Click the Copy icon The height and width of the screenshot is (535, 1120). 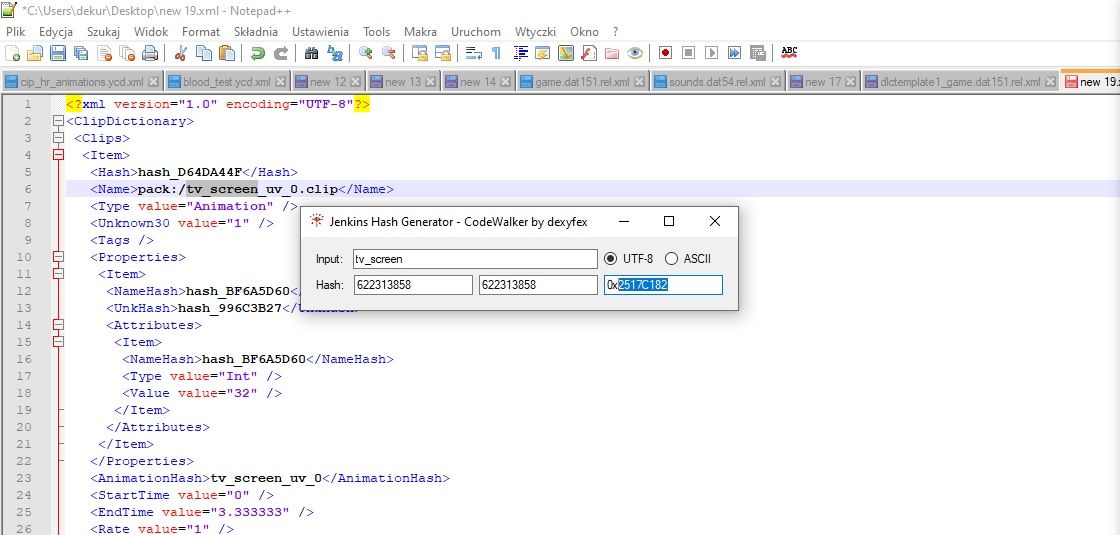tap(204, 53)
